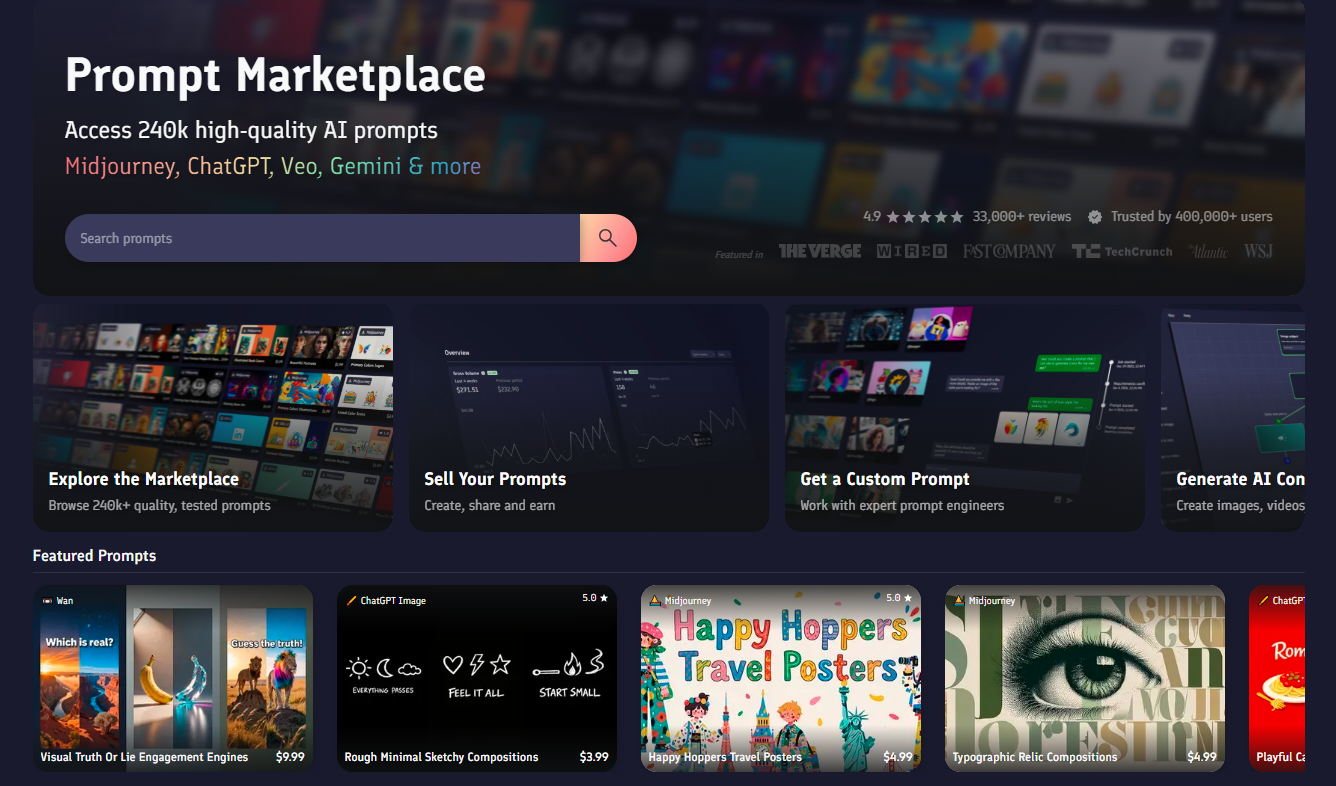Open the Explore the Marketplace card
The width and height of the screenshot is (1336, 786).
pos(213,418)
